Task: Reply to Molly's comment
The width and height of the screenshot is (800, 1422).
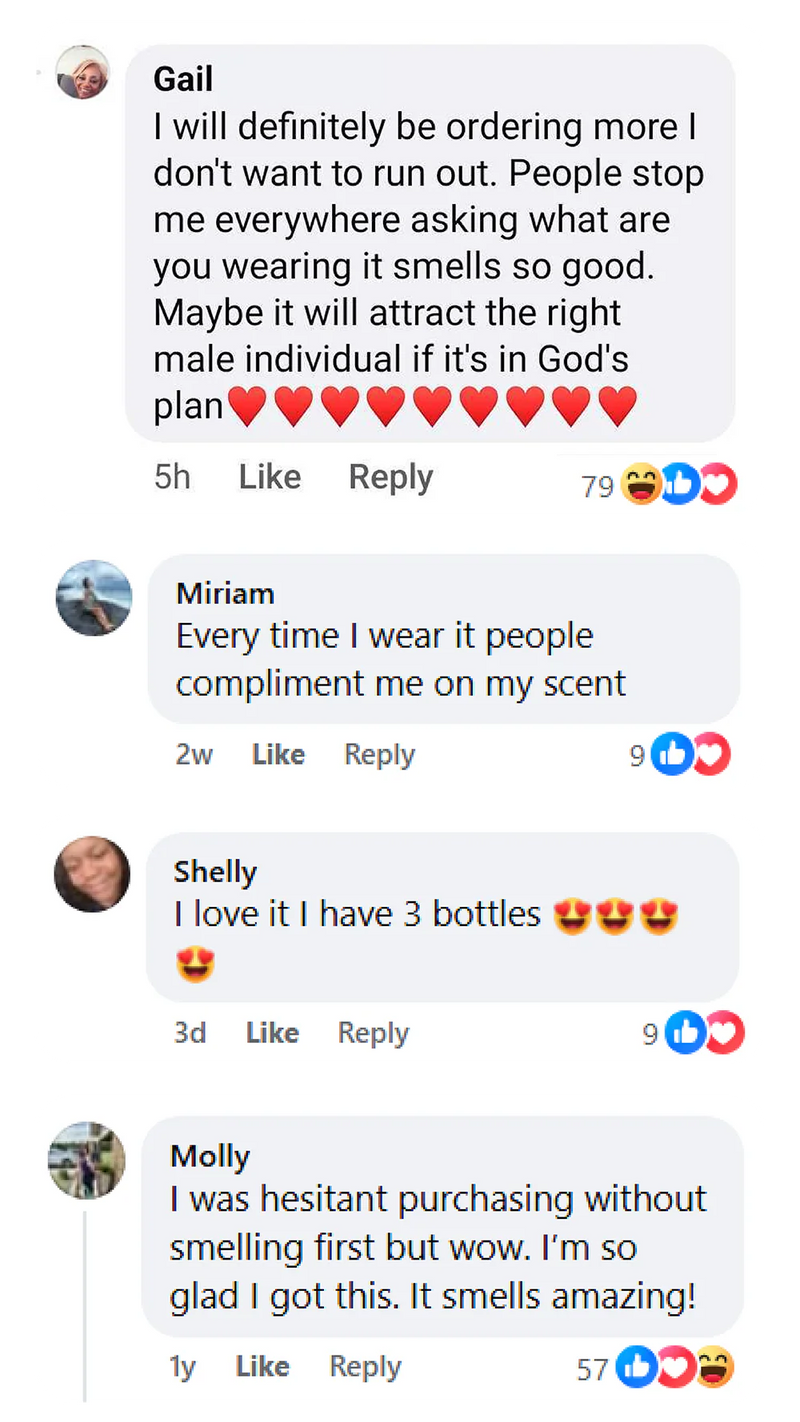Action: pos(365,1366)
